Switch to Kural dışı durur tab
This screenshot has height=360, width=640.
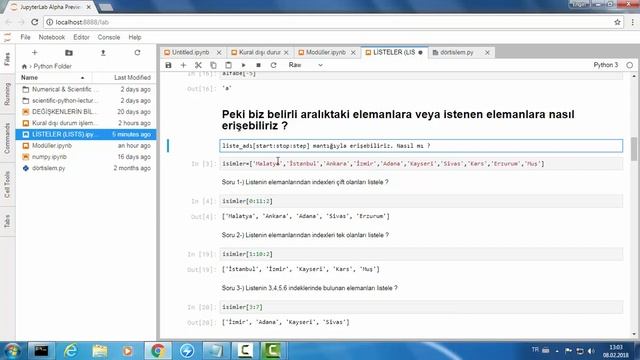[260, 52]
